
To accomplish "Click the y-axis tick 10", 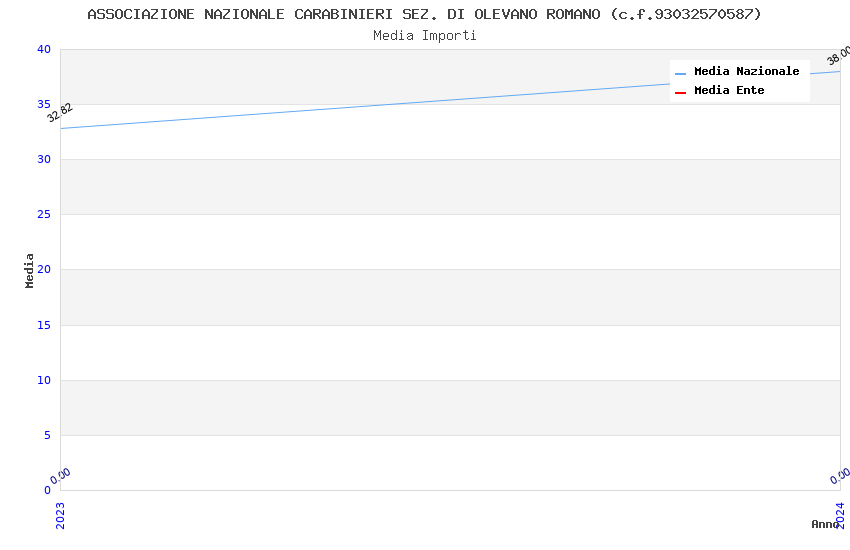I will click(44, 380).
